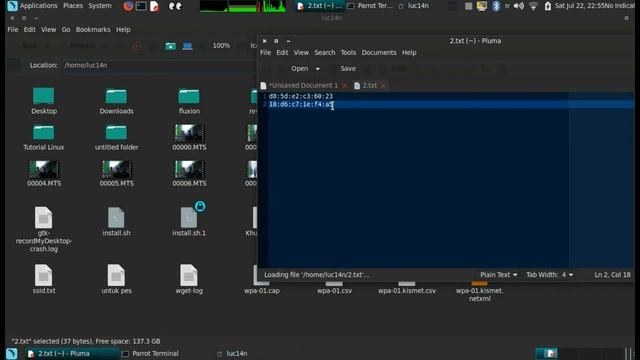640x360 pixels.
Task: Close the 2.txt tab
Action: coord(383,85)
